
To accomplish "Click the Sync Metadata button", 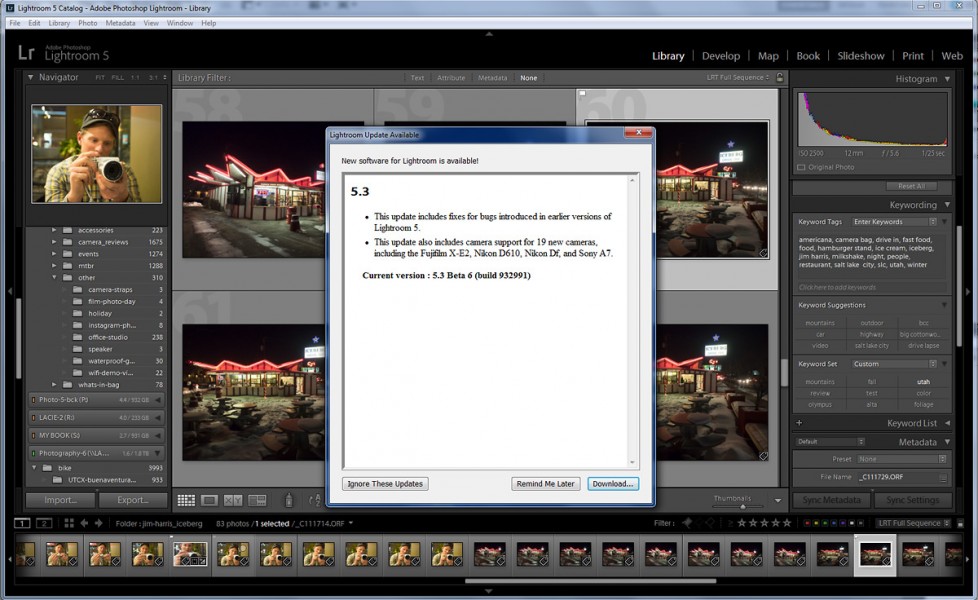I will coord(831,500).
